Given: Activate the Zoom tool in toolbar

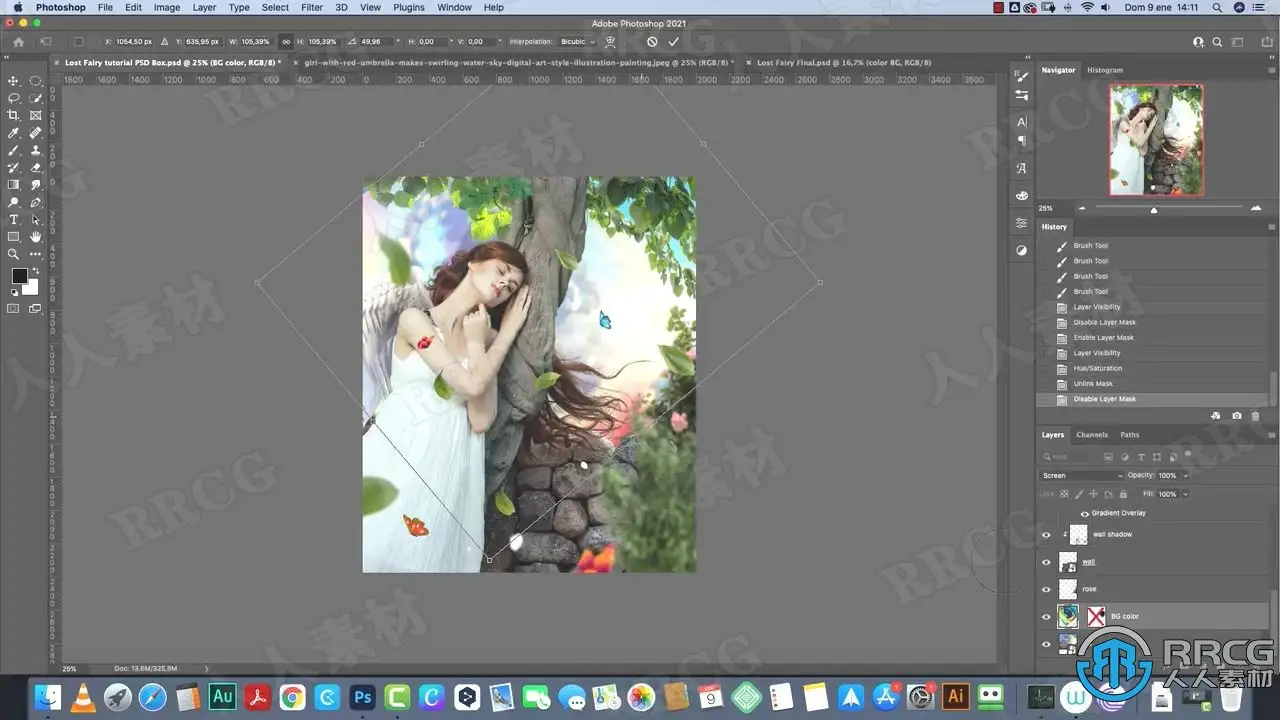Looking at the screenshot, I should (x=14, y=254).
